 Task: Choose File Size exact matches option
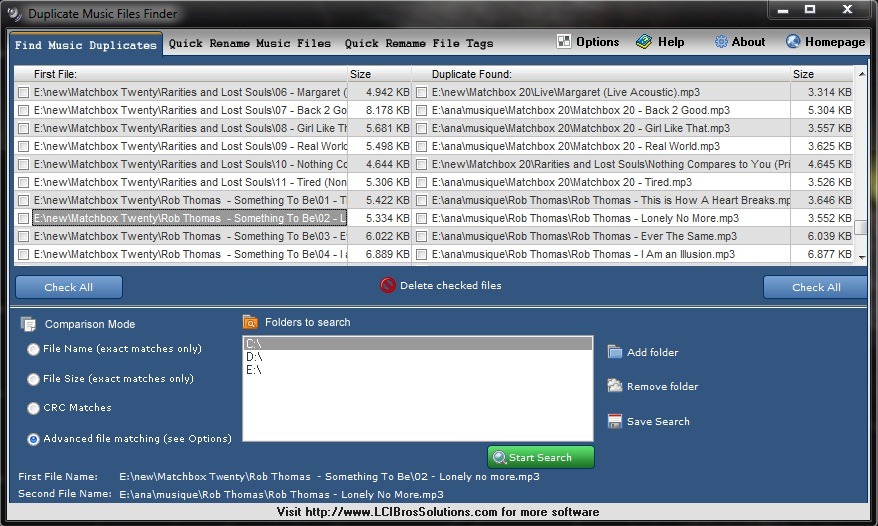(34, 379)
